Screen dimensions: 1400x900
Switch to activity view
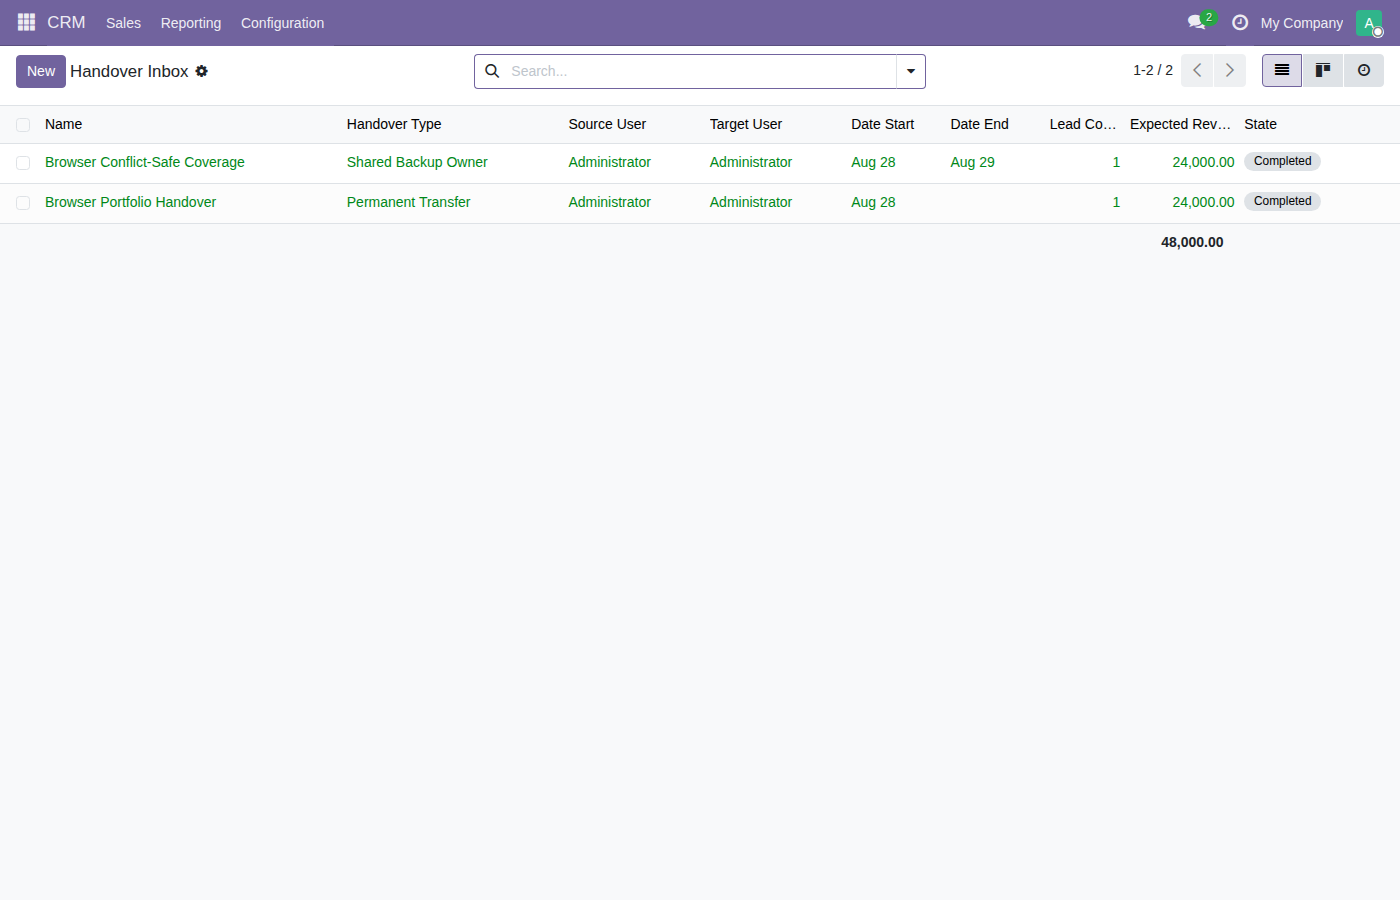(1364, 70)
